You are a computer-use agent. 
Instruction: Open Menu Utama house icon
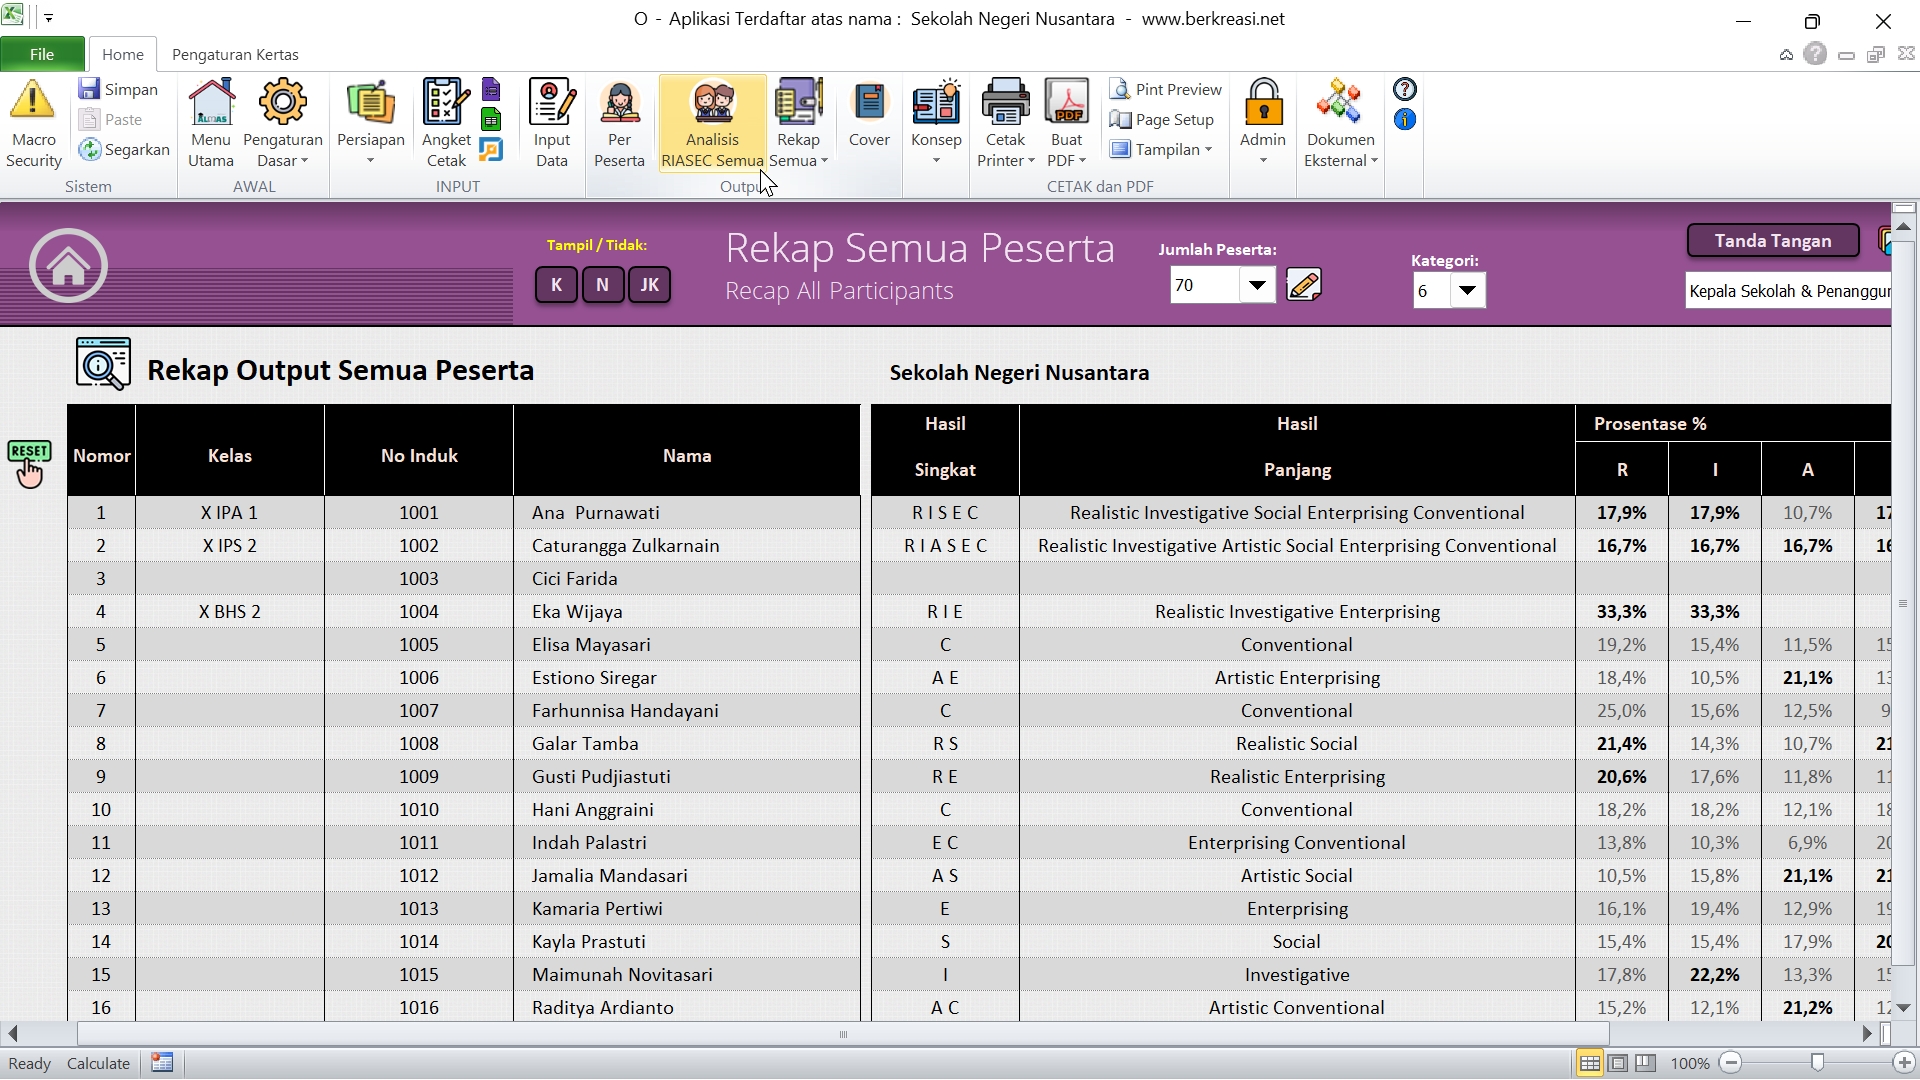[x=211, y=103]
